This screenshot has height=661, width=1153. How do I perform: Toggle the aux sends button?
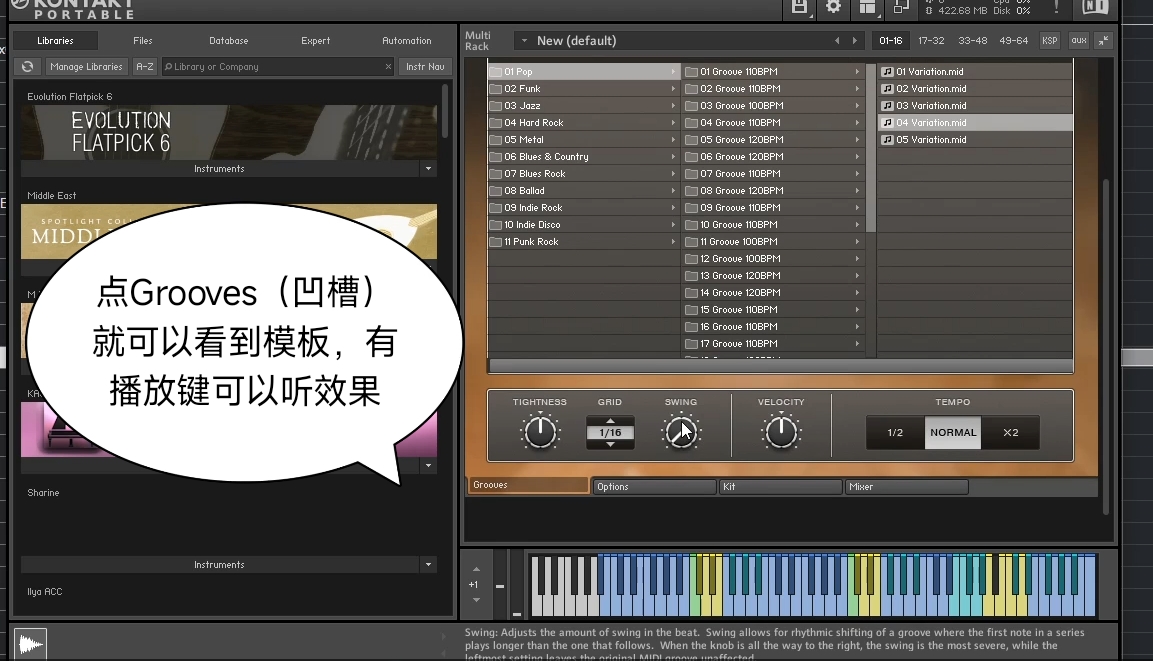[1079, 40]
